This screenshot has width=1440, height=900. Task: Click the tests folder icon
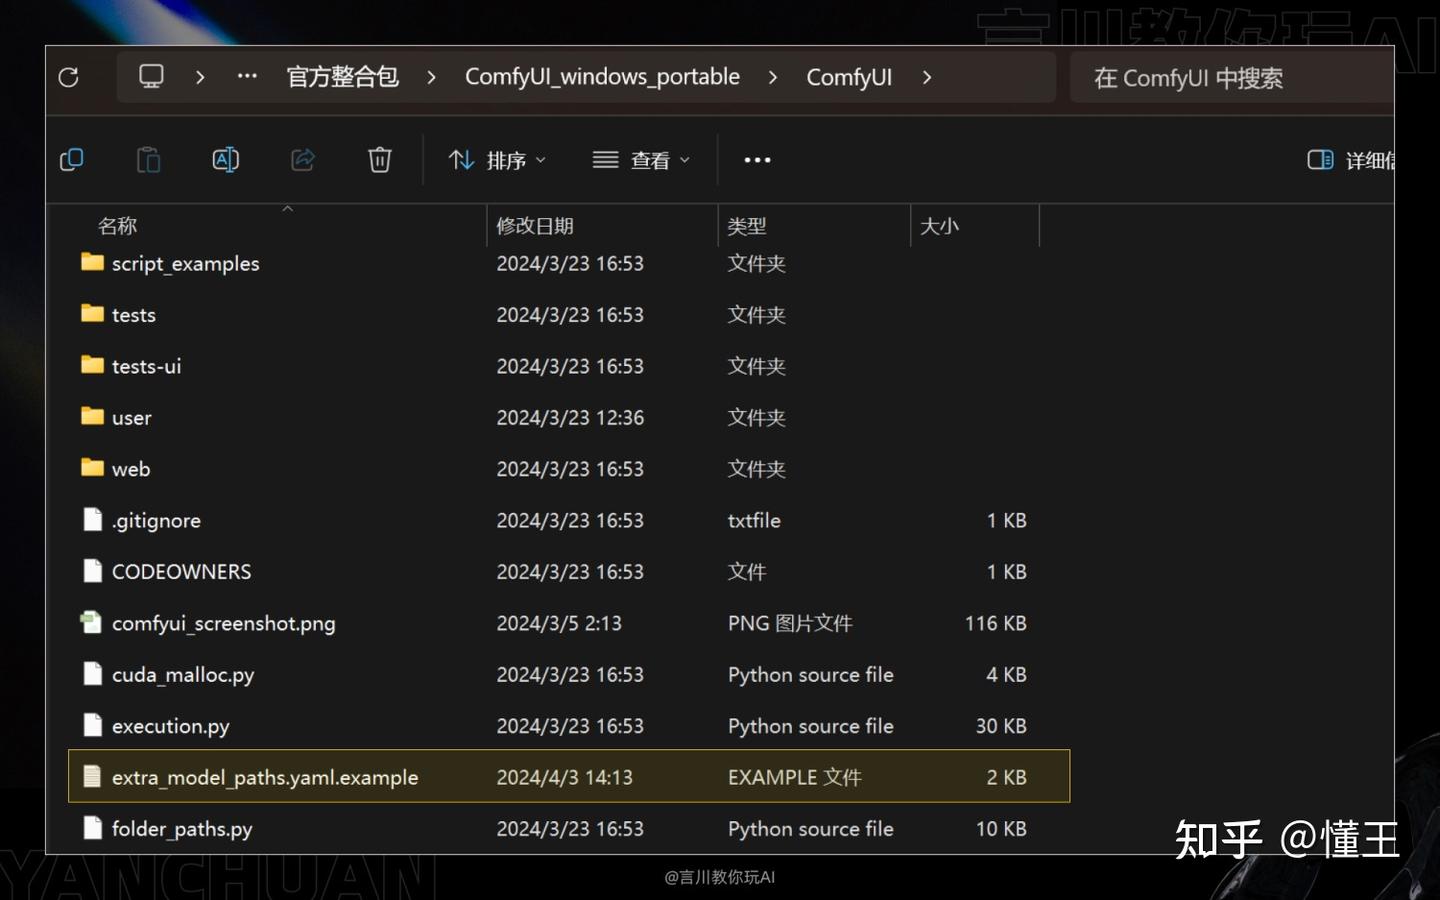pos(92,313)
